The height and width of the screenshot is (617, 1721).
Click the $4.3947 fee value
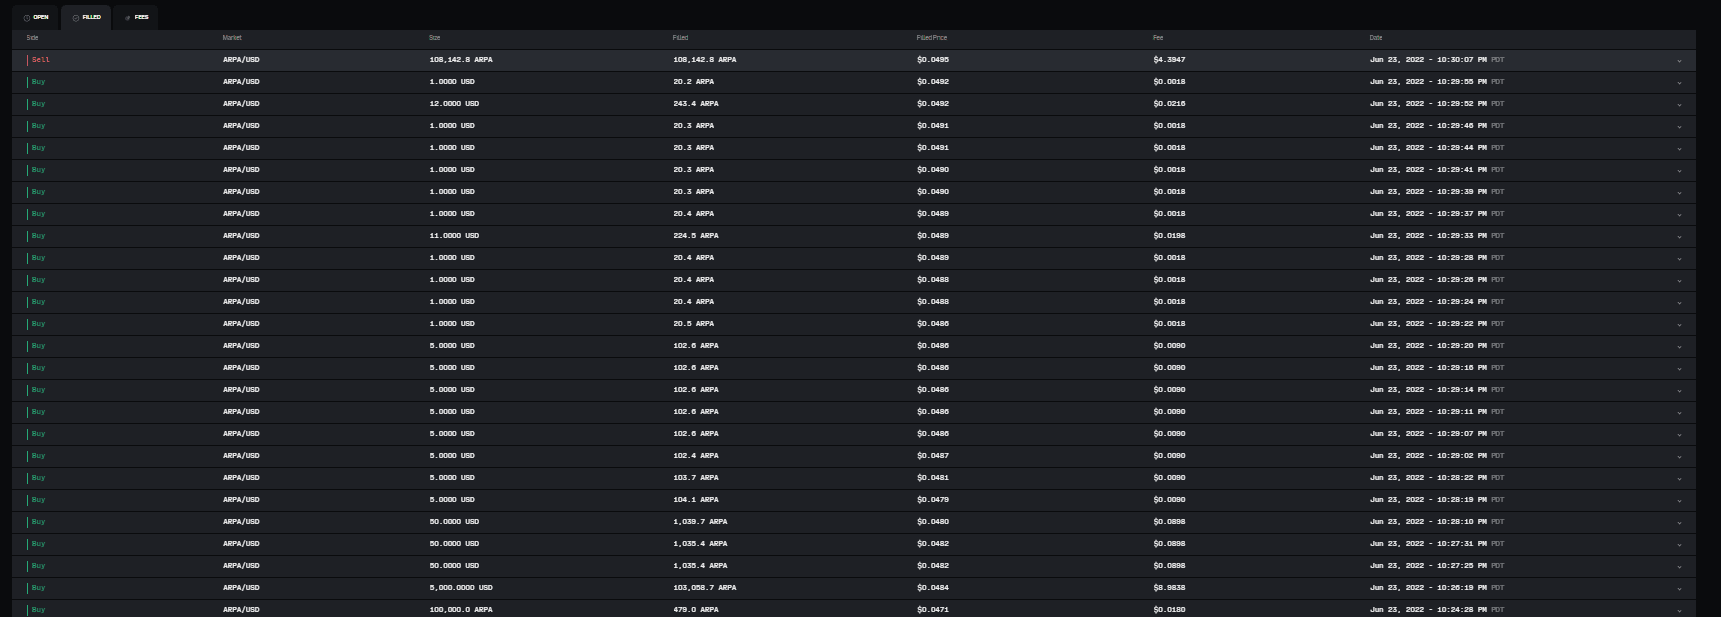click(x=1169, y=60)
